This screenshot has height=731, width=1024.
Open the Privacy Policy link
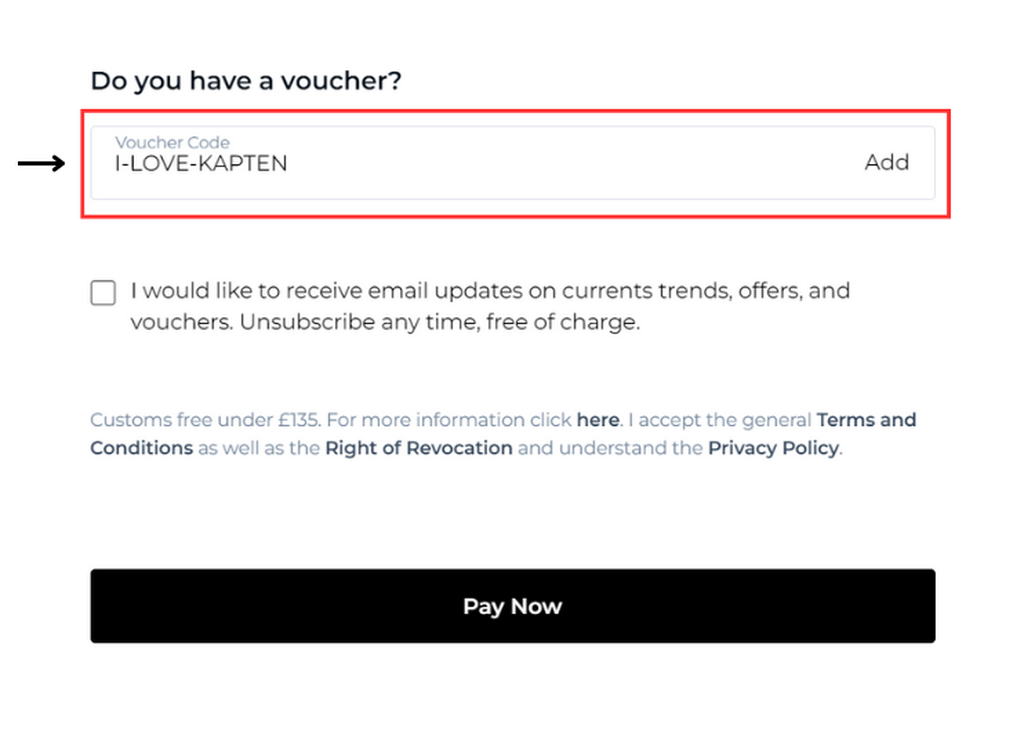point(773,448)
